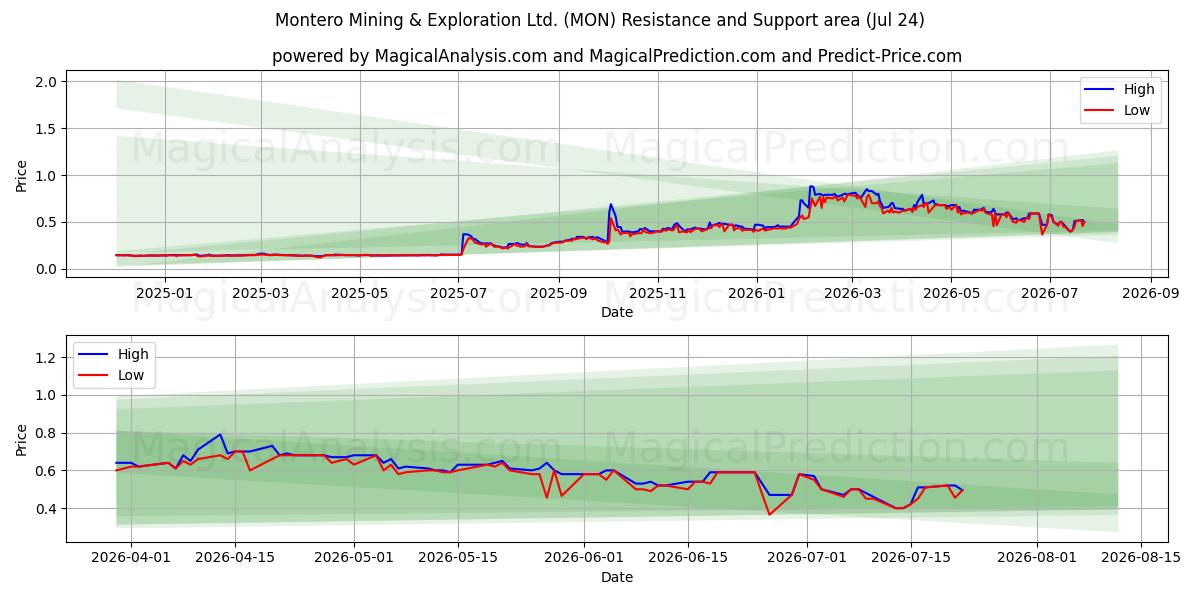
Task: Click the 'Date' axis label under top chart
Action: tap(617, 312)
